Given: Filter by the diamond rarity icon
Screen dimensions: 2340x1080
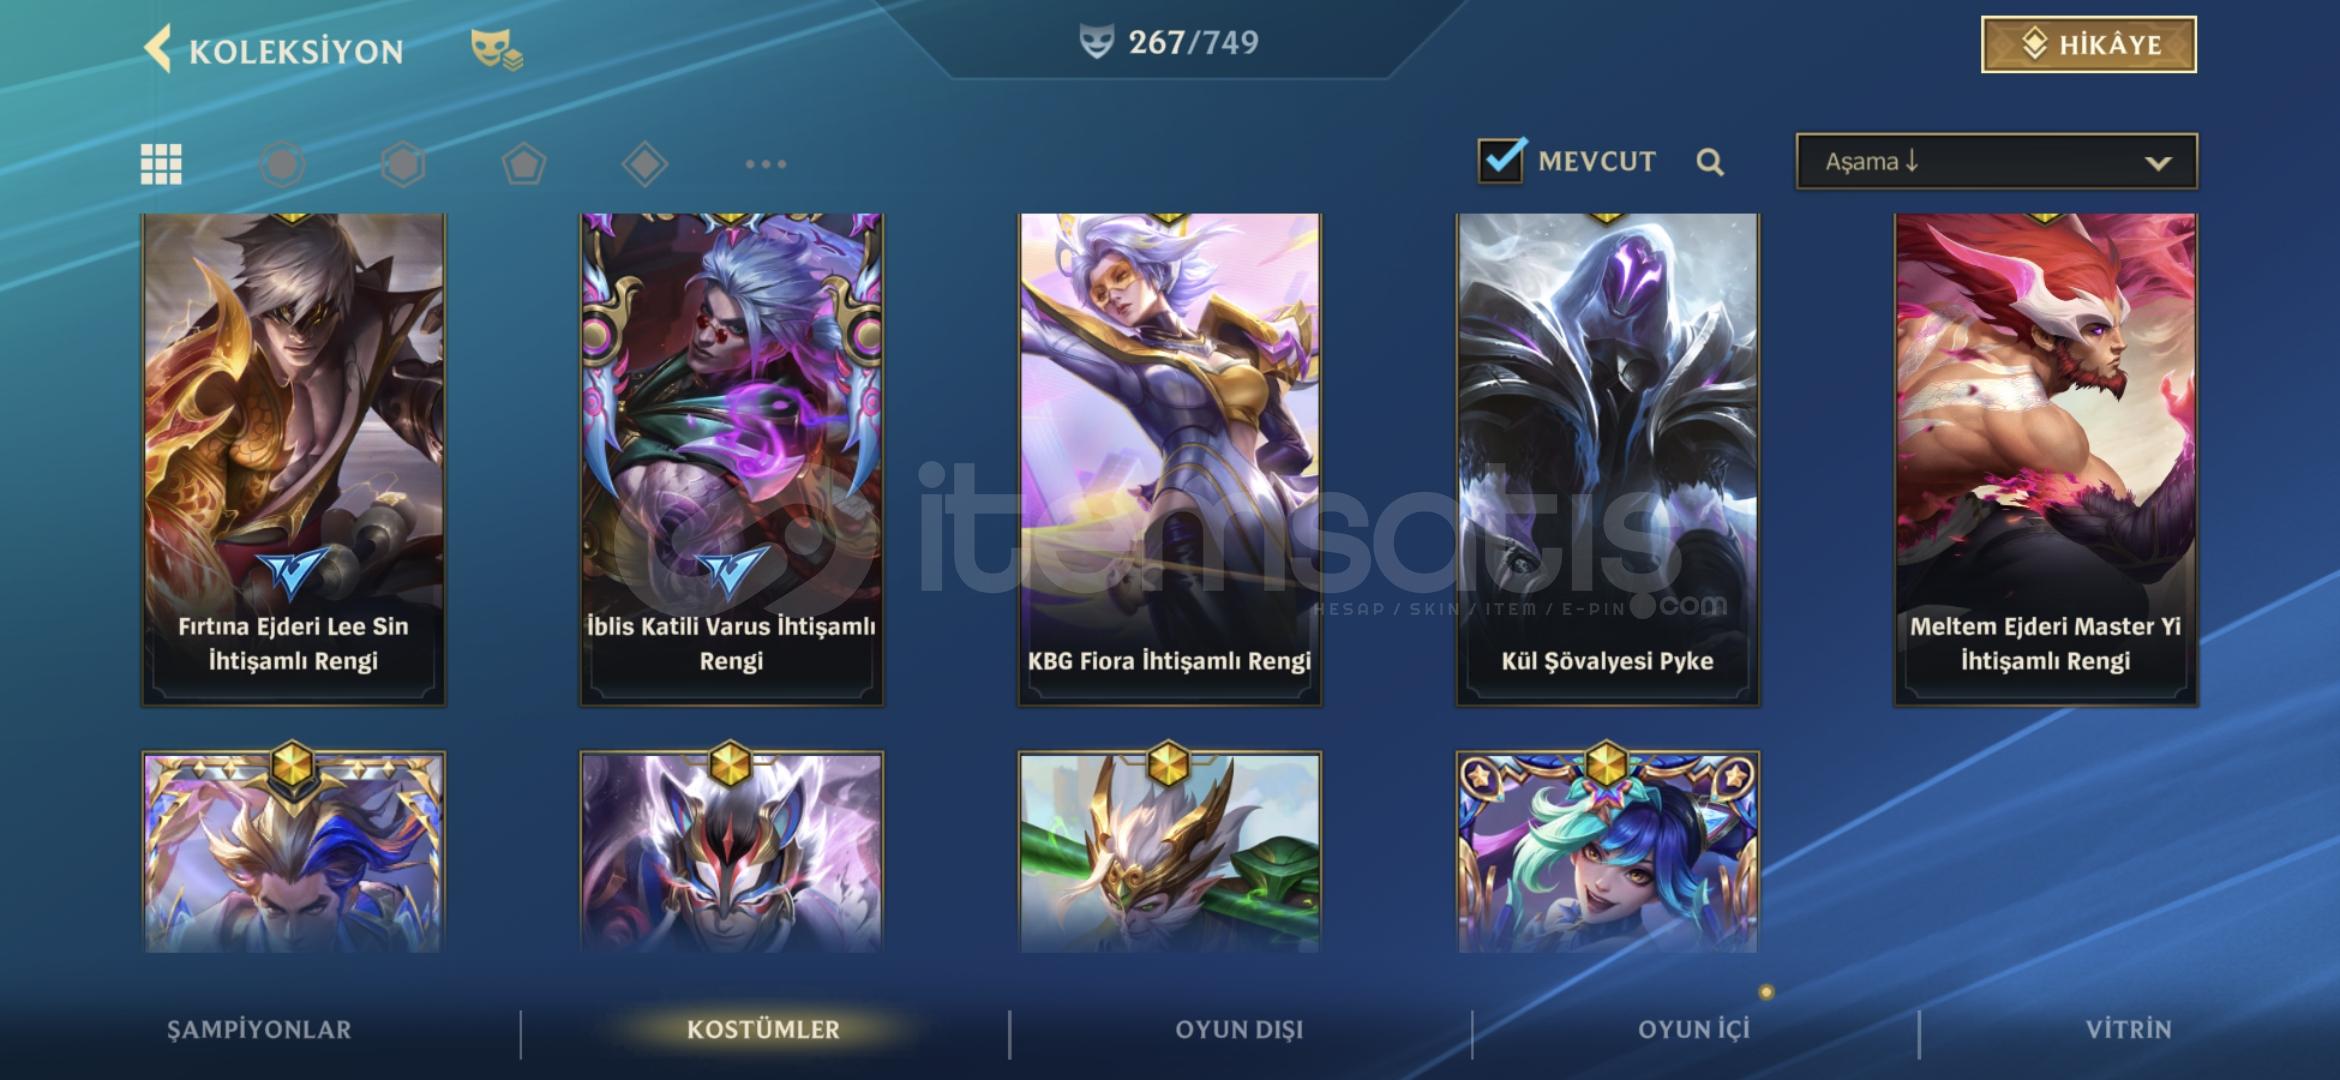Looking at the screenshot, I should [x=645, y=164].
